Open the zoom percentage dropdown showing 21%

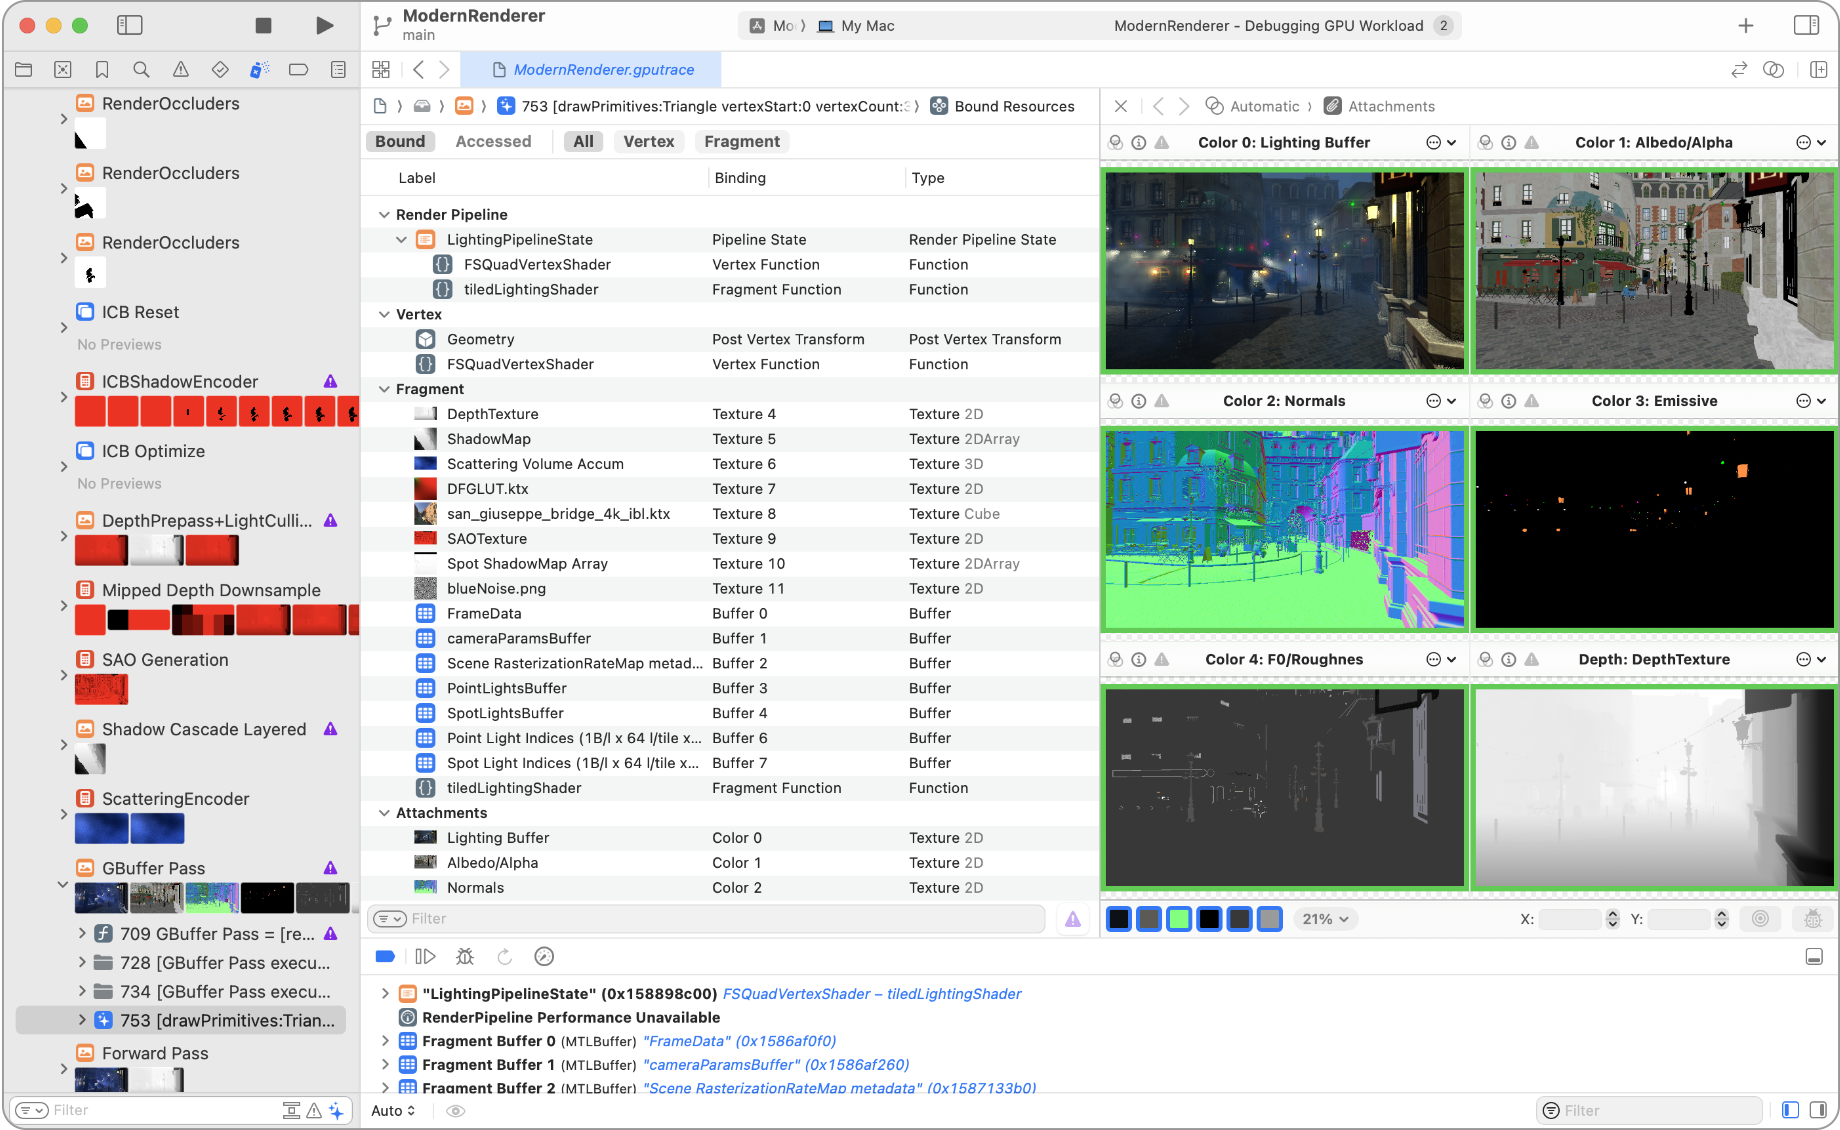(x=1325, y=918)
